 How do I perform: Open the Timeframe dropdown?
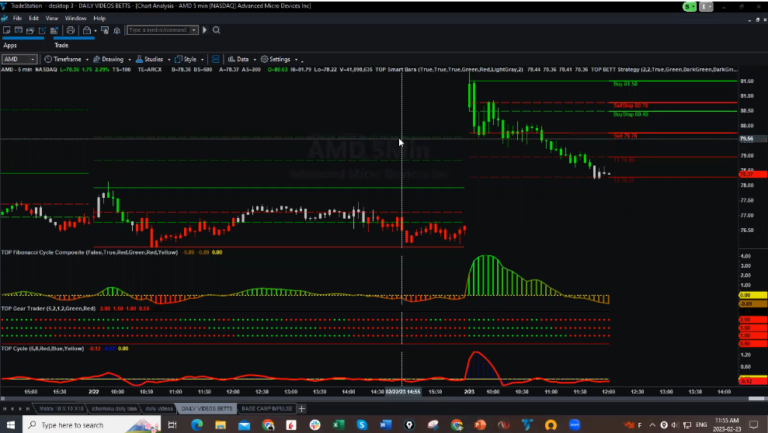tap(65, 59)
